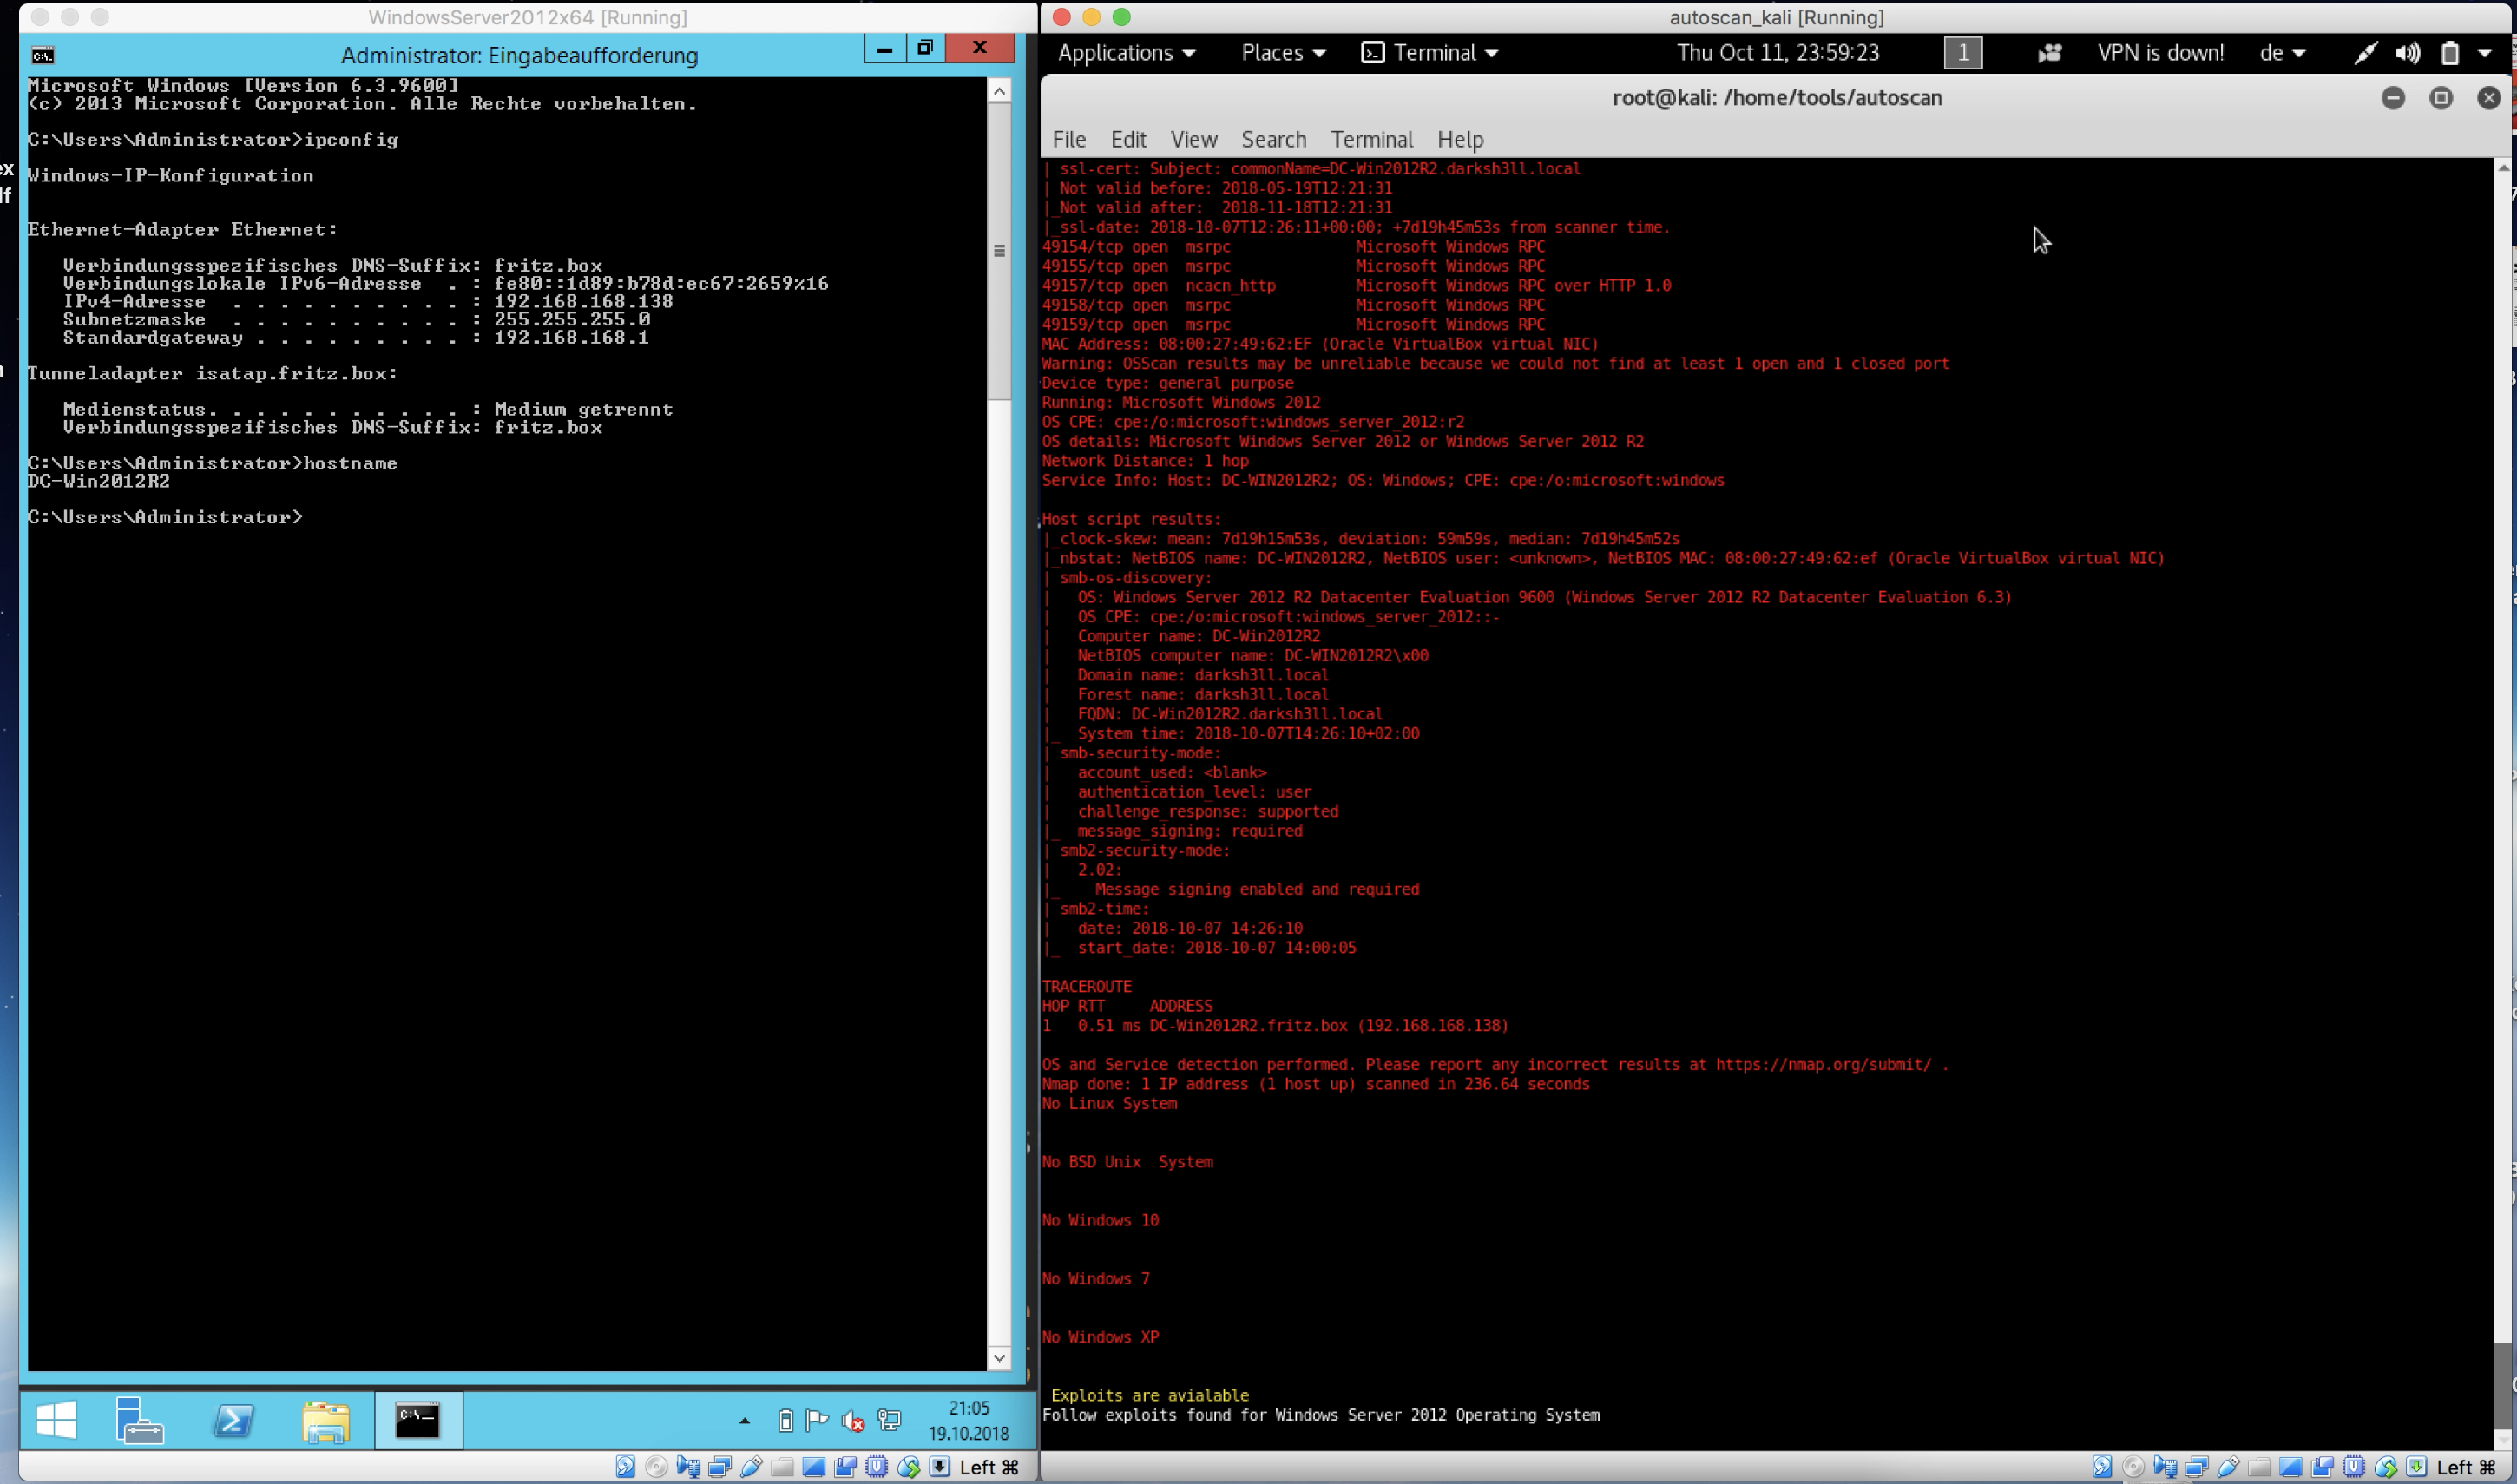Viewport: 2517px width, 1484px height.
Task: Click CPU virtualization indicator in WindowsServer2012x64 window
Action: point(877,1467)
